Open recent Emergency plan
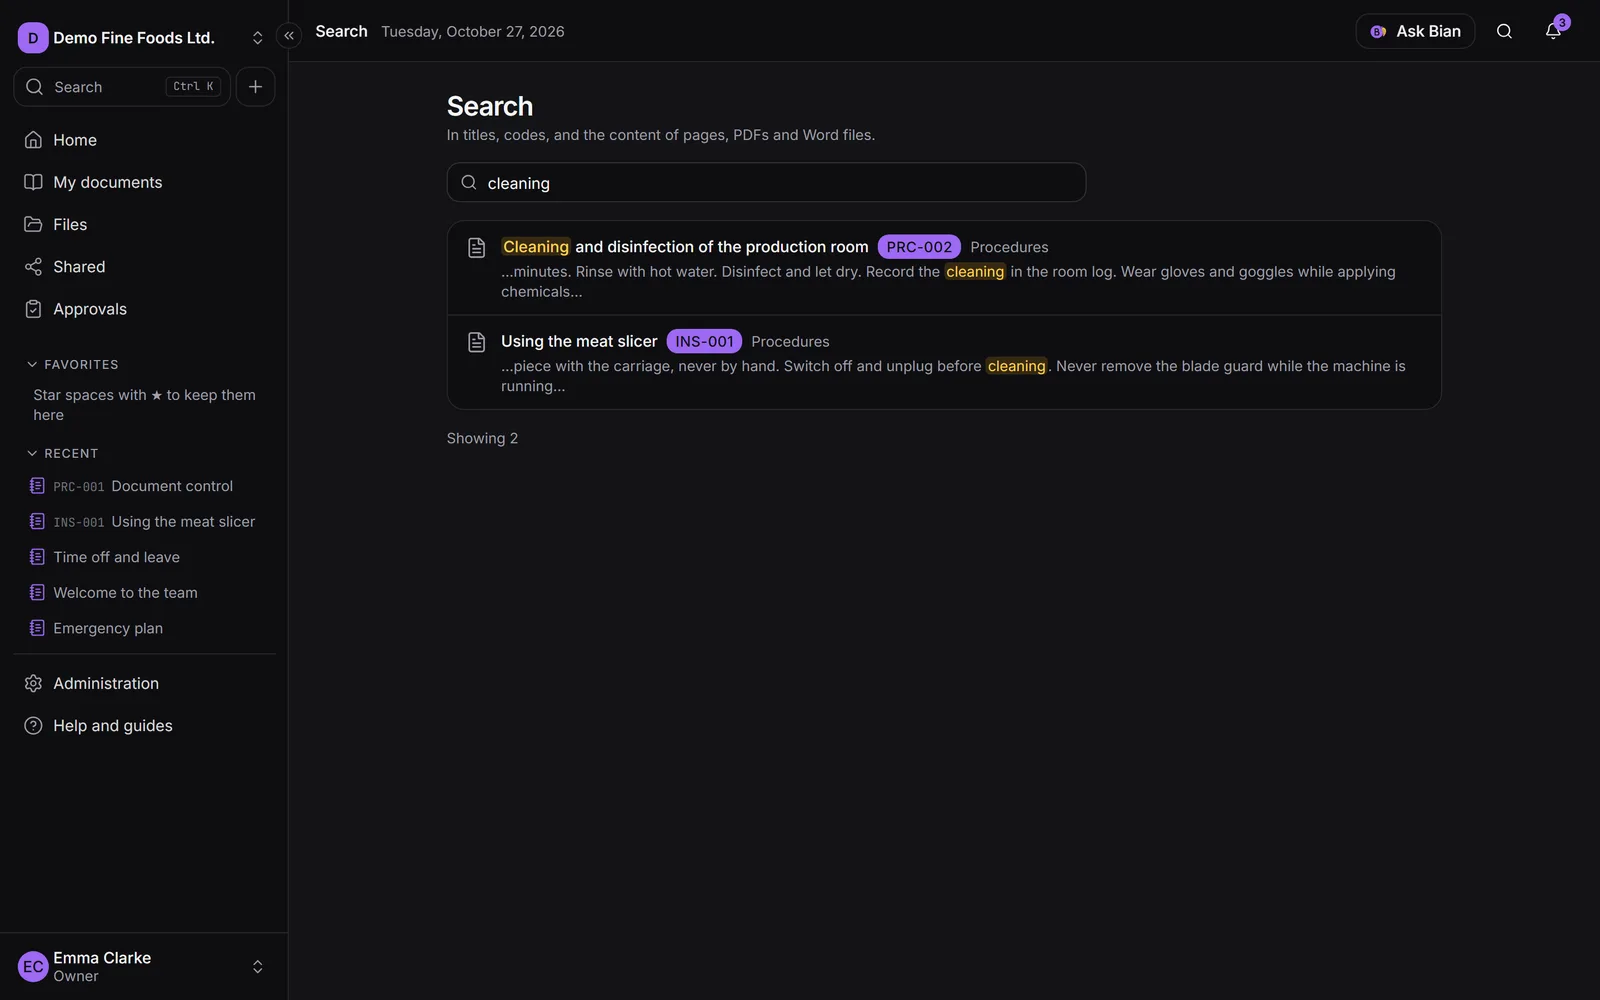Screen dimensions: 1600x1000 click(x=144, y=628)
